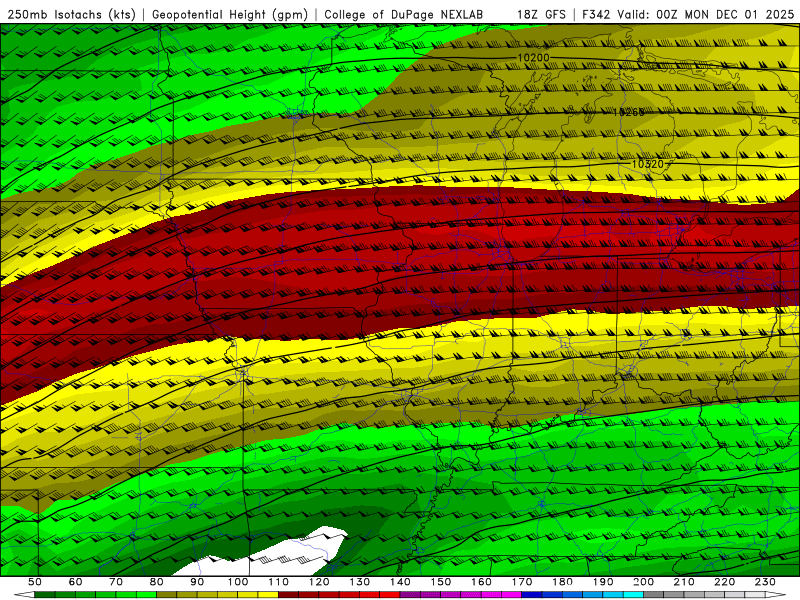Select the 70 label on the isotach legend
Viewport: 800px width, 600px height.
(x=116, y=582)
